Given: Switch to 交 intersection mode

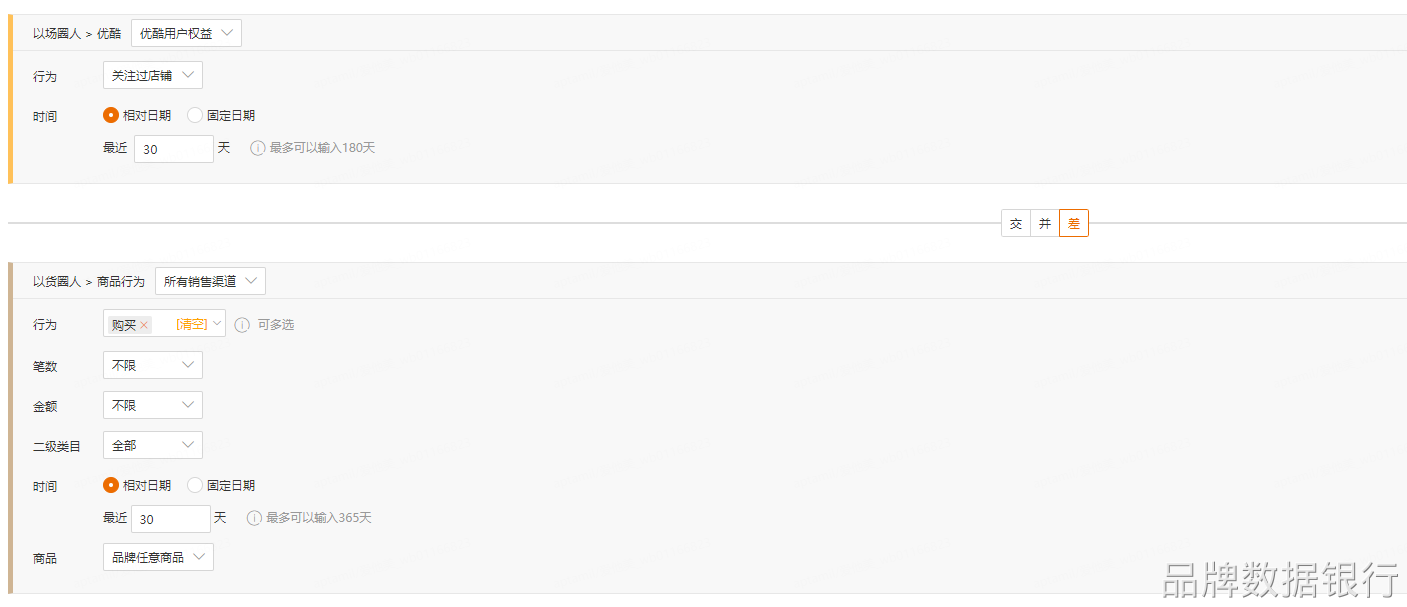Looking at the screenshot, I should pyautogui.click(x=1016, y=223).
